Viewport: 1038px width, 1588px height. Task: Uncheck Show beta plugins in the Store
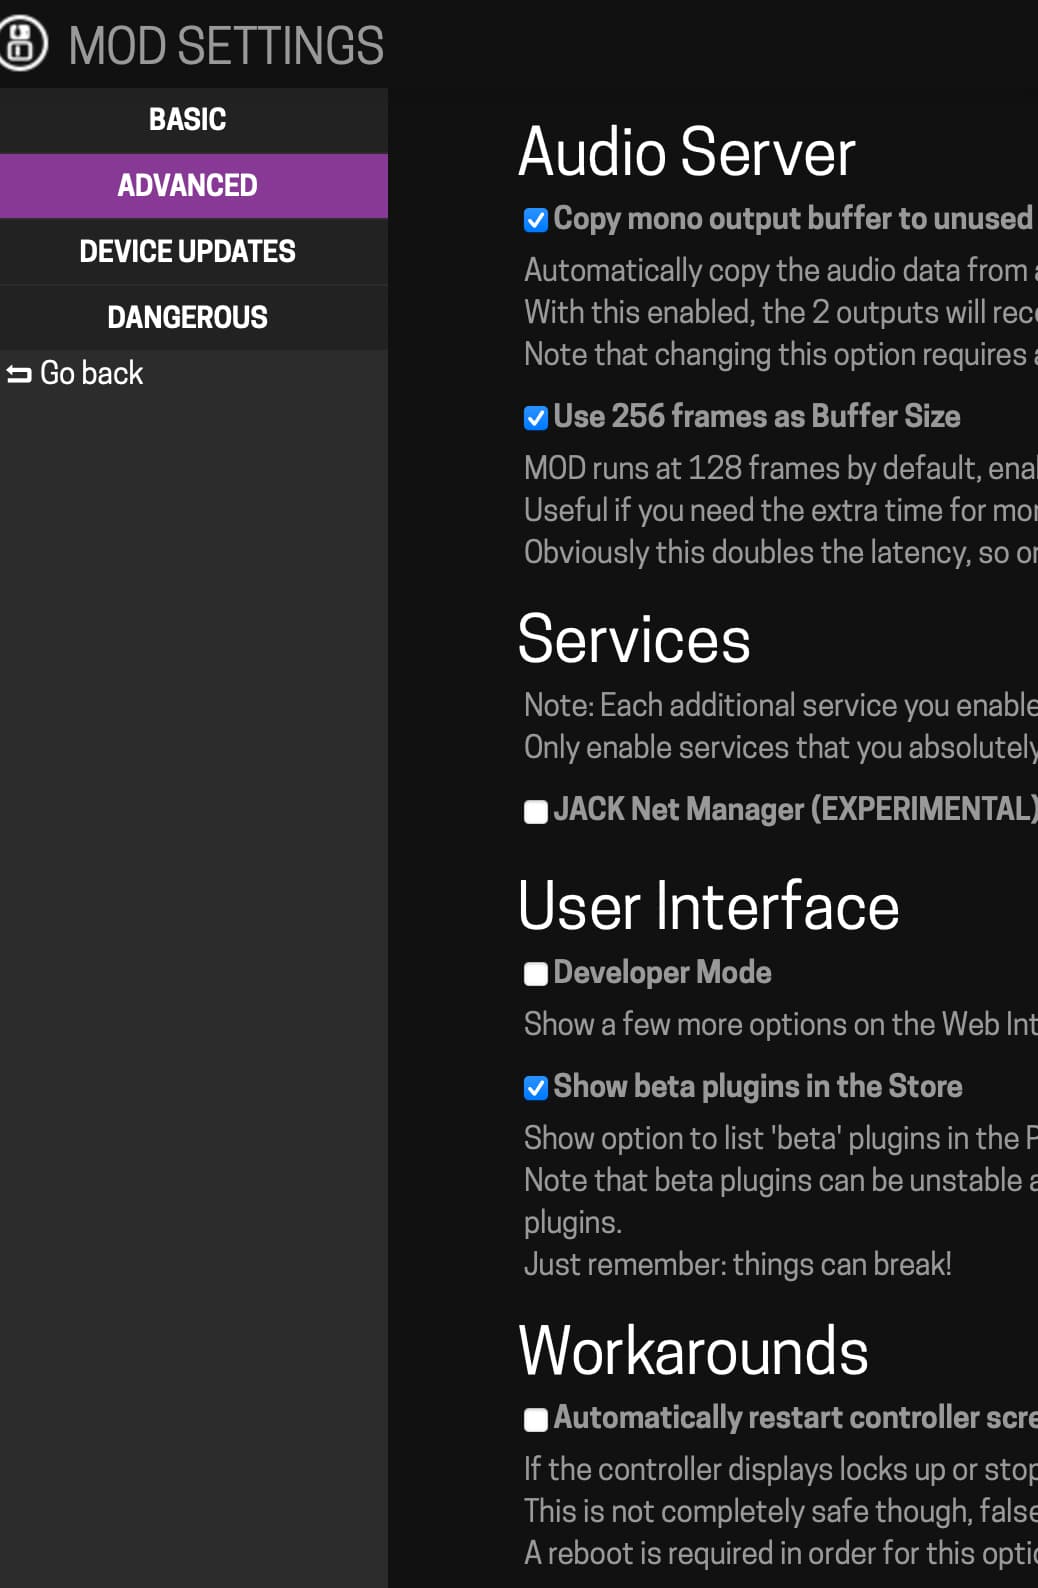[x=536, y=1088]
